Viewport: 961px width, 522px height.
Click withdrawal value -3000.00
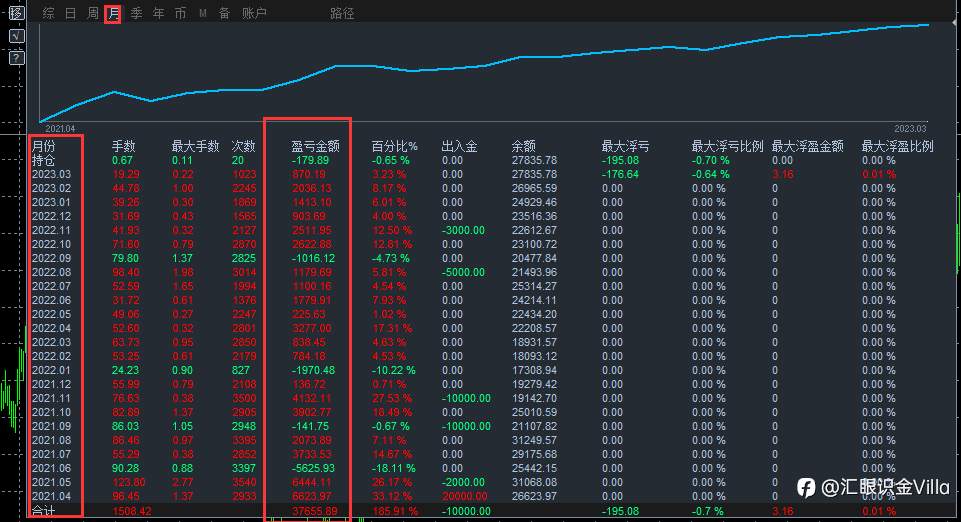click(x=463, y=230)
